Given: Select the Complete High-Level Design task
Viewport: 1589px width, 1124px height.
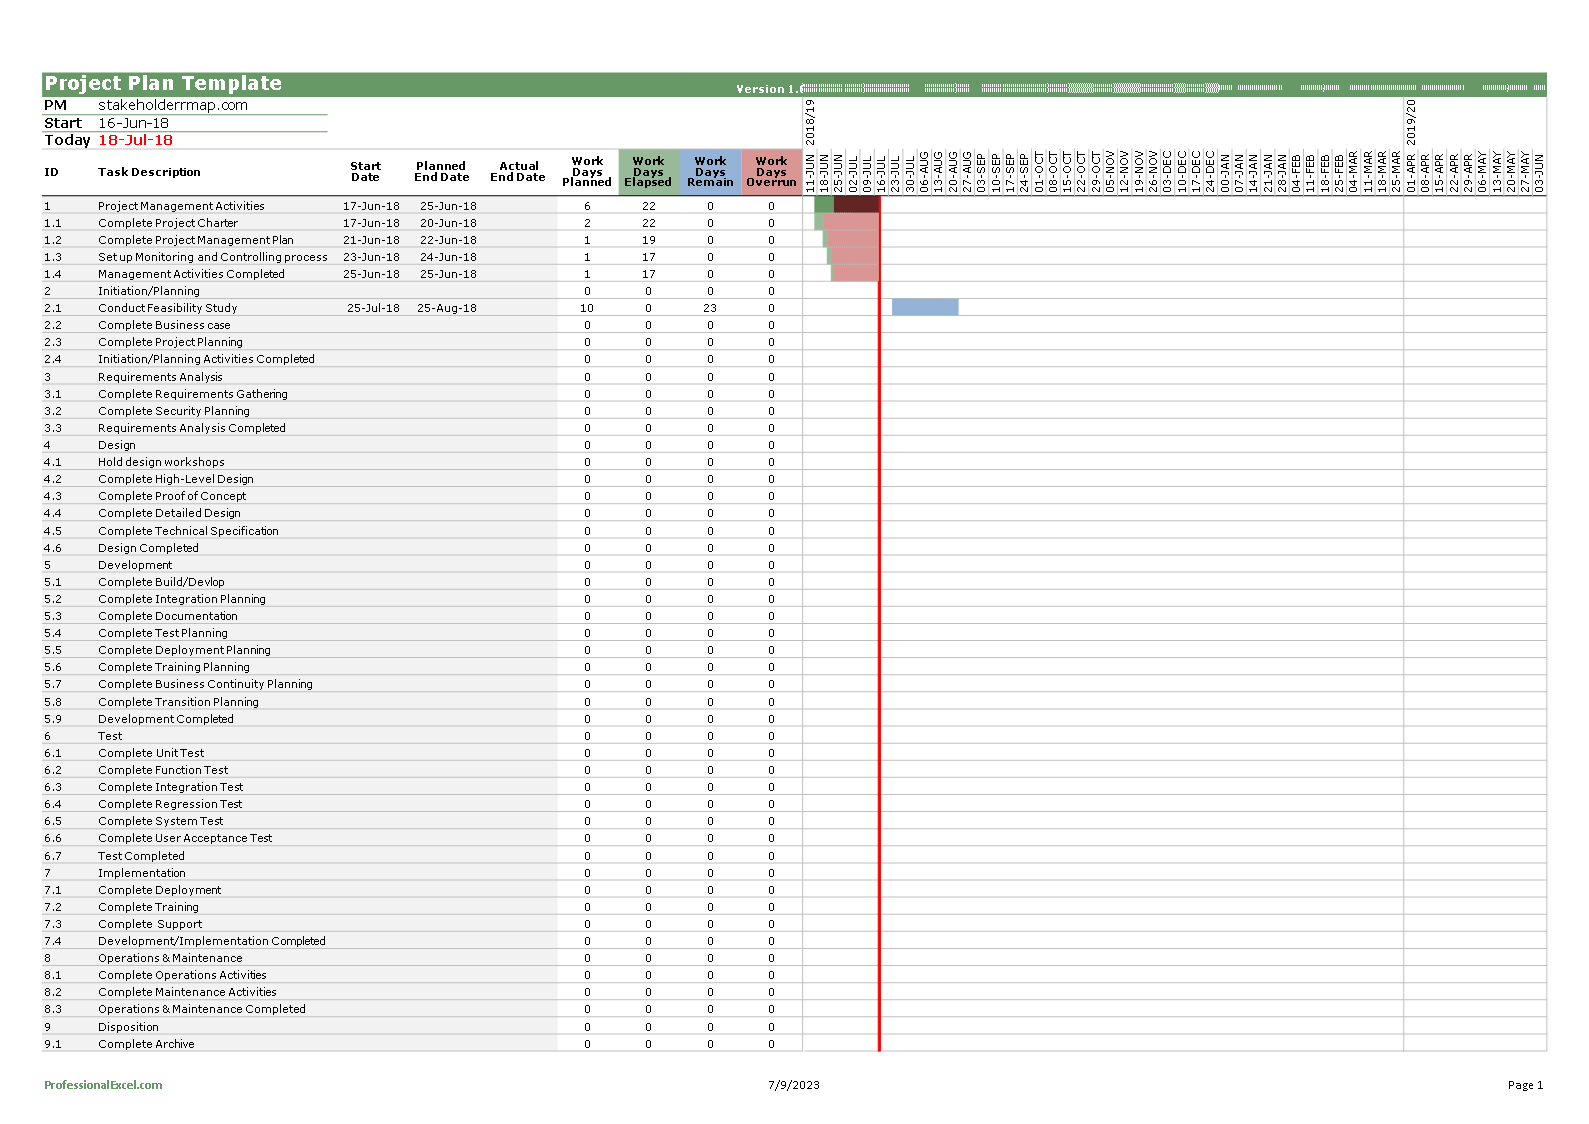Looking at the screenshot, I should [x=176, y=479].
